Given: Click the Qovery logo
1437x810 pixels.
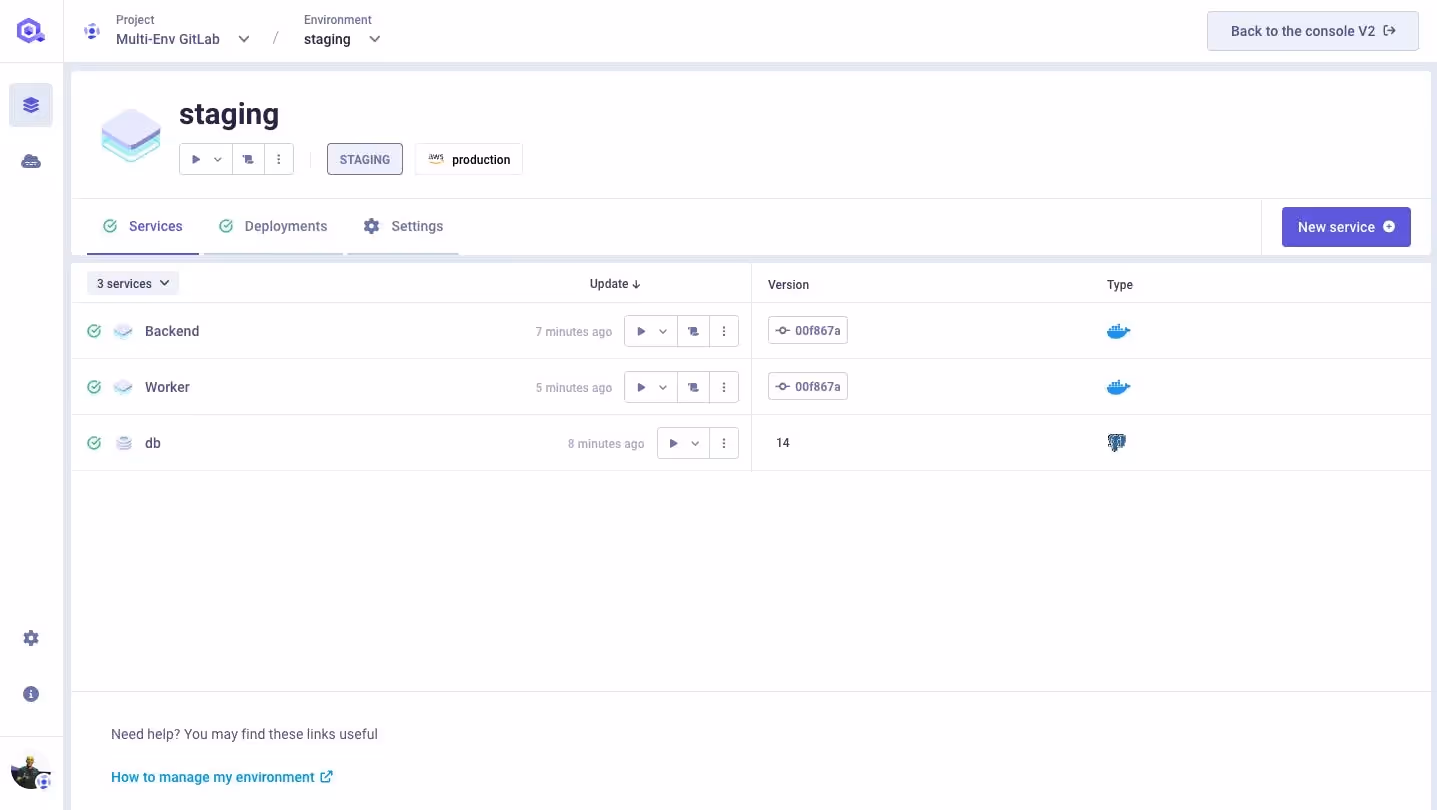Looking at the screenshot, I should click(x=30, y=30).
